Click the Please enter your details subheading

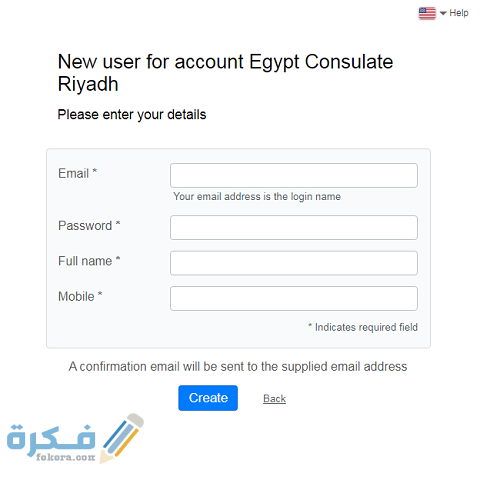[x=132, y=115]
